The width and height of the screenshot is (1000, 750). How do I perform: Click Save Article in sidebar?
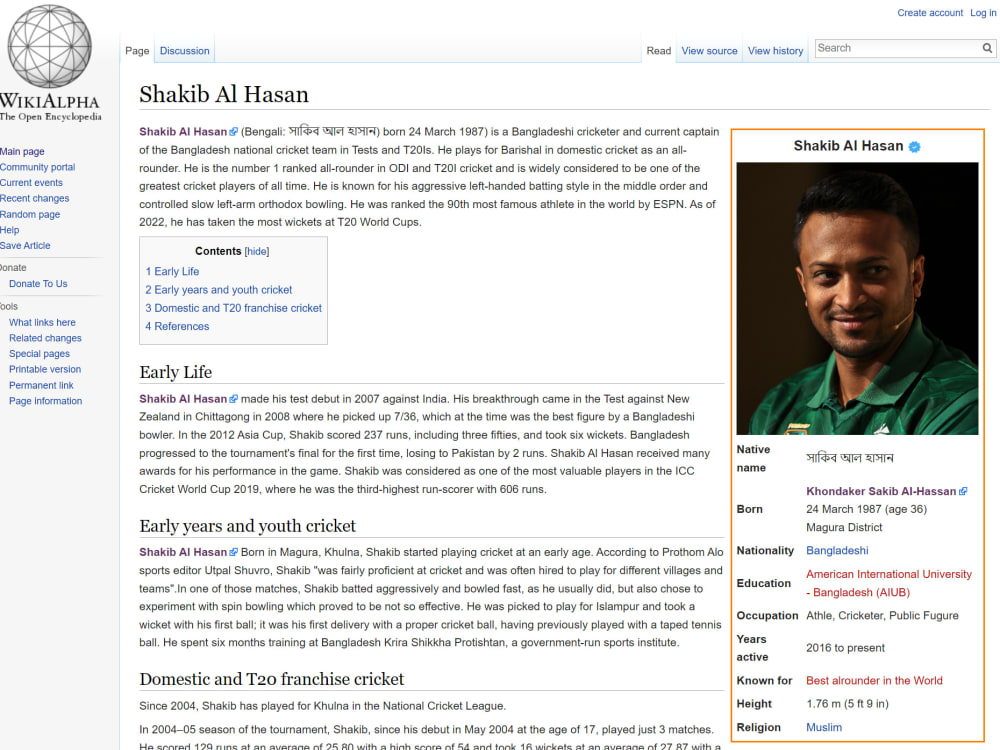[x=25, y=246]
